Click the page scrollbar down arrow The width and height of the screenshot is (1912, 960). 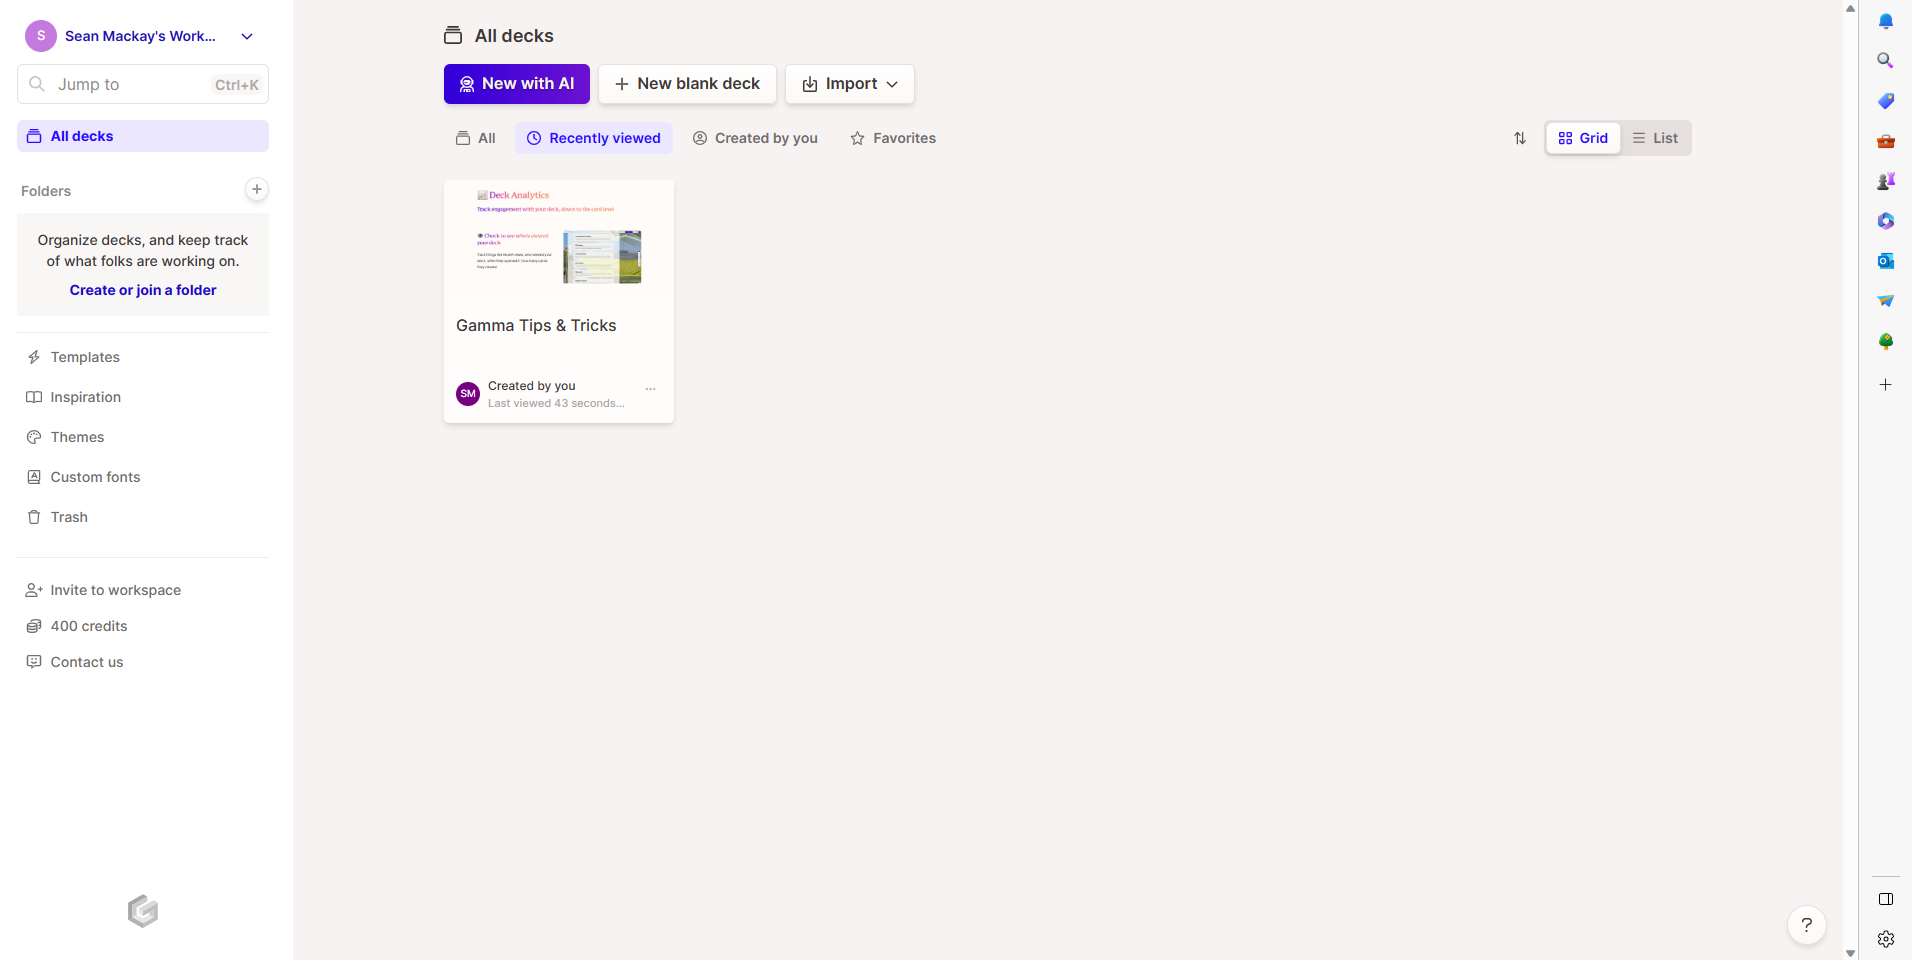coord(1850,953)
